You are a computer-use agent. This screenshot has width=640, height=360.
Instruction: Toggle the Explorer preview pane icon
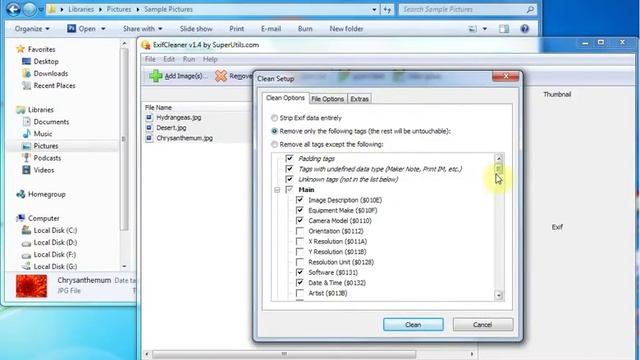pyautogui.click(x=504, y=29)
